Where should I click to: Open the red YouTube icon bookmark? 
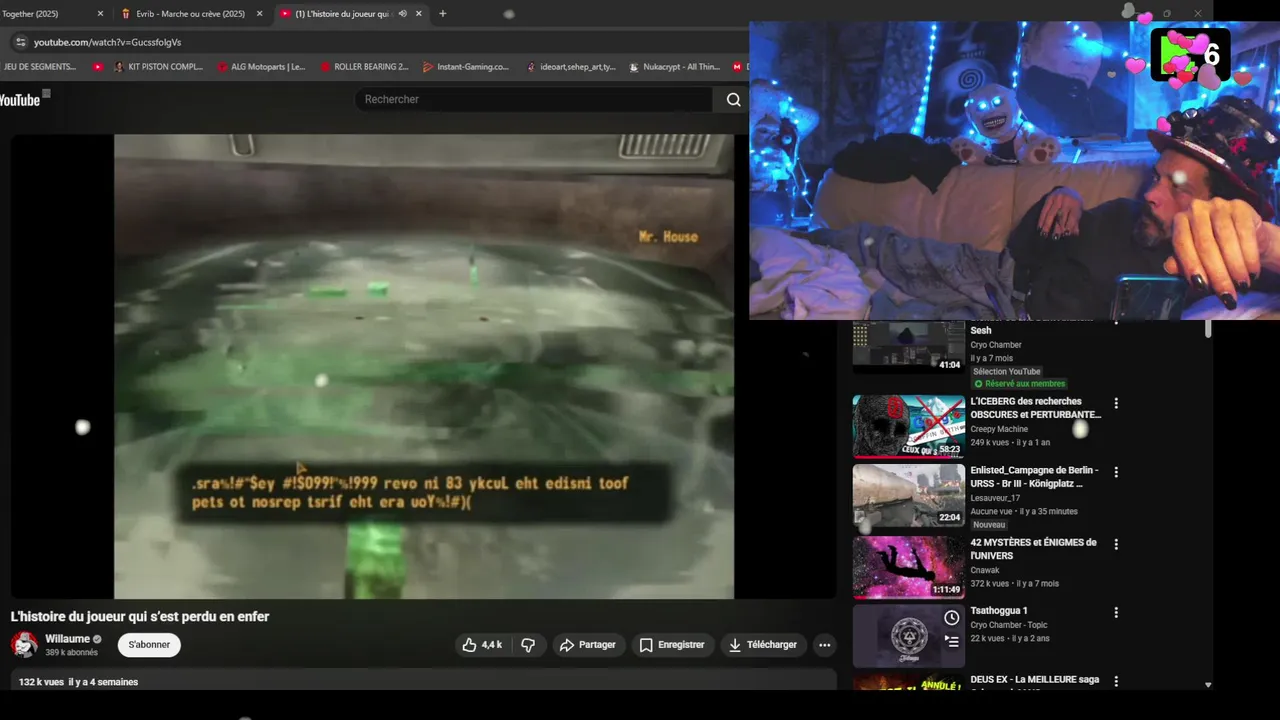click(97, 67)
